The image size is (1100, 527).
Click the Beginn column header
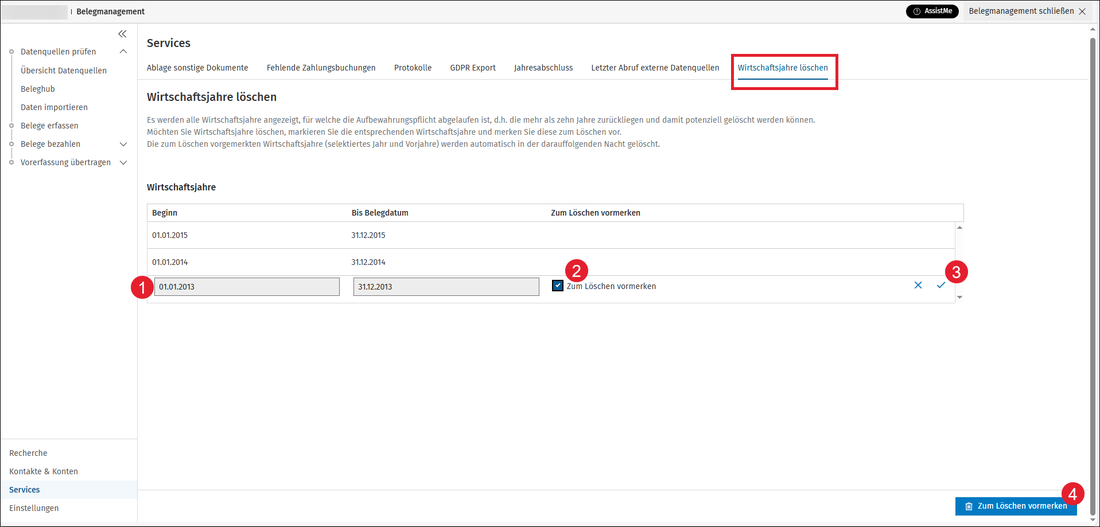[165, 213]
